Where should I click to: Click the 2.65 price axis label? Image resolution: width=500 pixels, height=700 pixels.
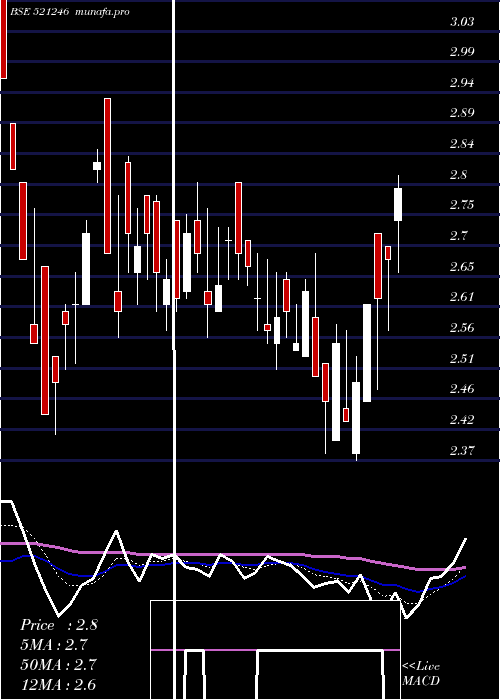[462, 267]
